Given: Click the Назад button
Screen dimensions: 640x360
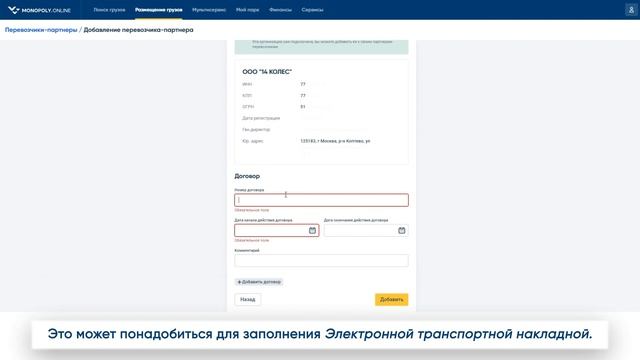Looking at the screenshot, I should [248, 300].
